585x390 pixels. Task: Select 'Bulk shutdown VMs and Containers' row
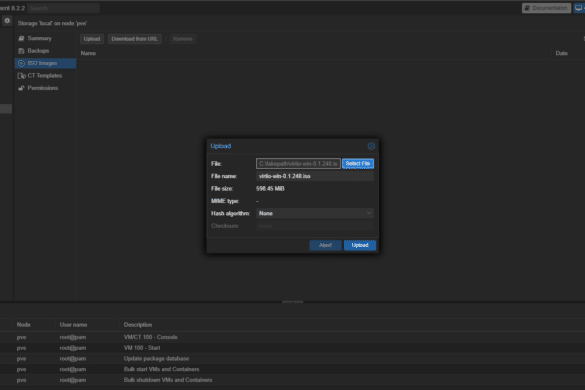tap(292, 380)
